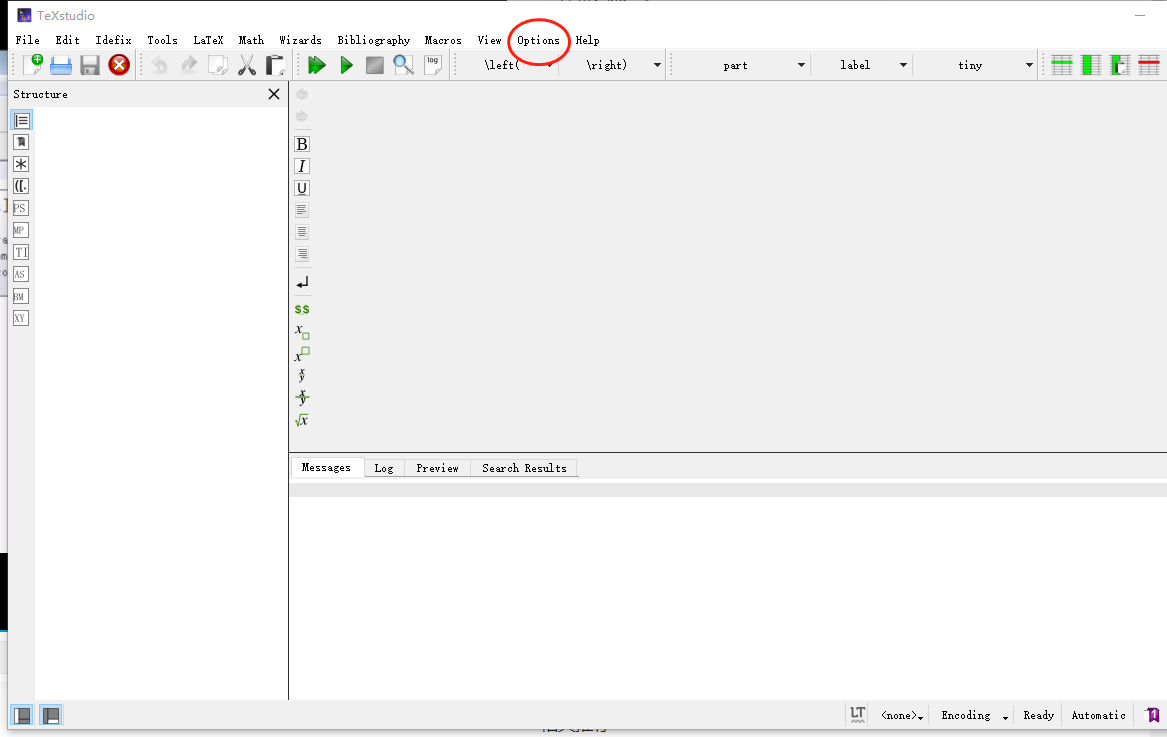Viewport: 1167px width, 737px height.
Task: Show the Structure view in the side panel
Action: tap(22, 121)
